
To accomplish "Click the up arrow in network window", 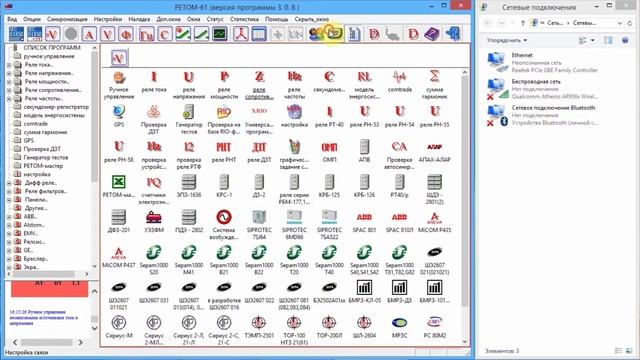I will coord(523,23).
